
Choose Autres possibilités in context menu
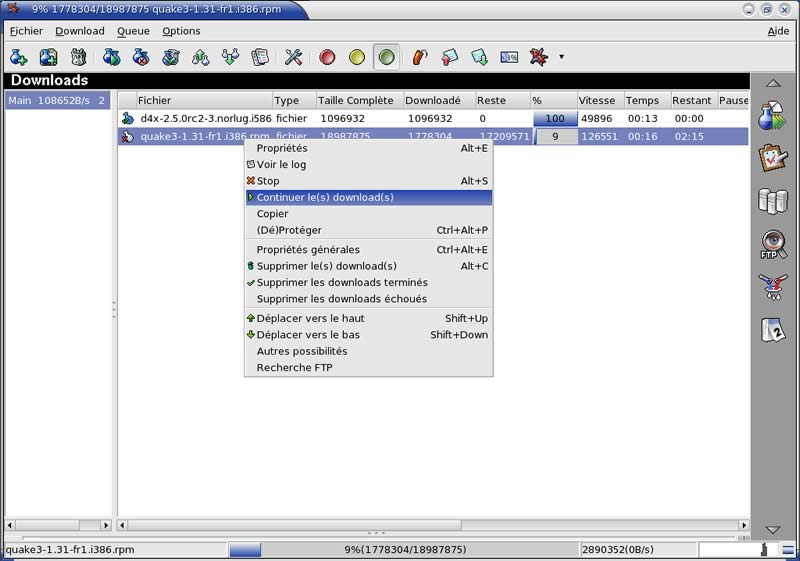click(x=368, y=351)
